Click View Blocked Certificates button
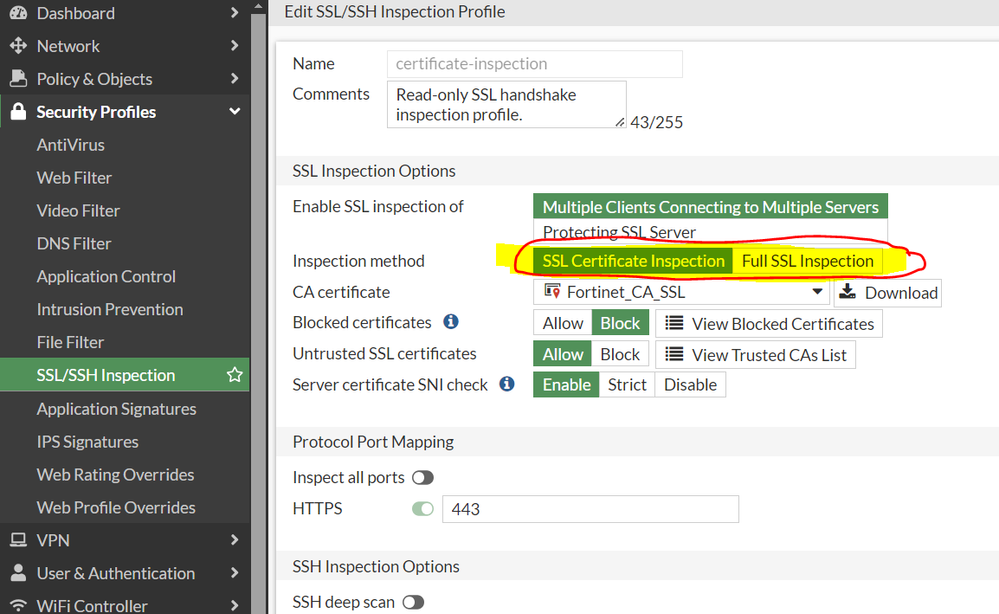The height and width of the screenshot is (614, 999). pos(769,324)
